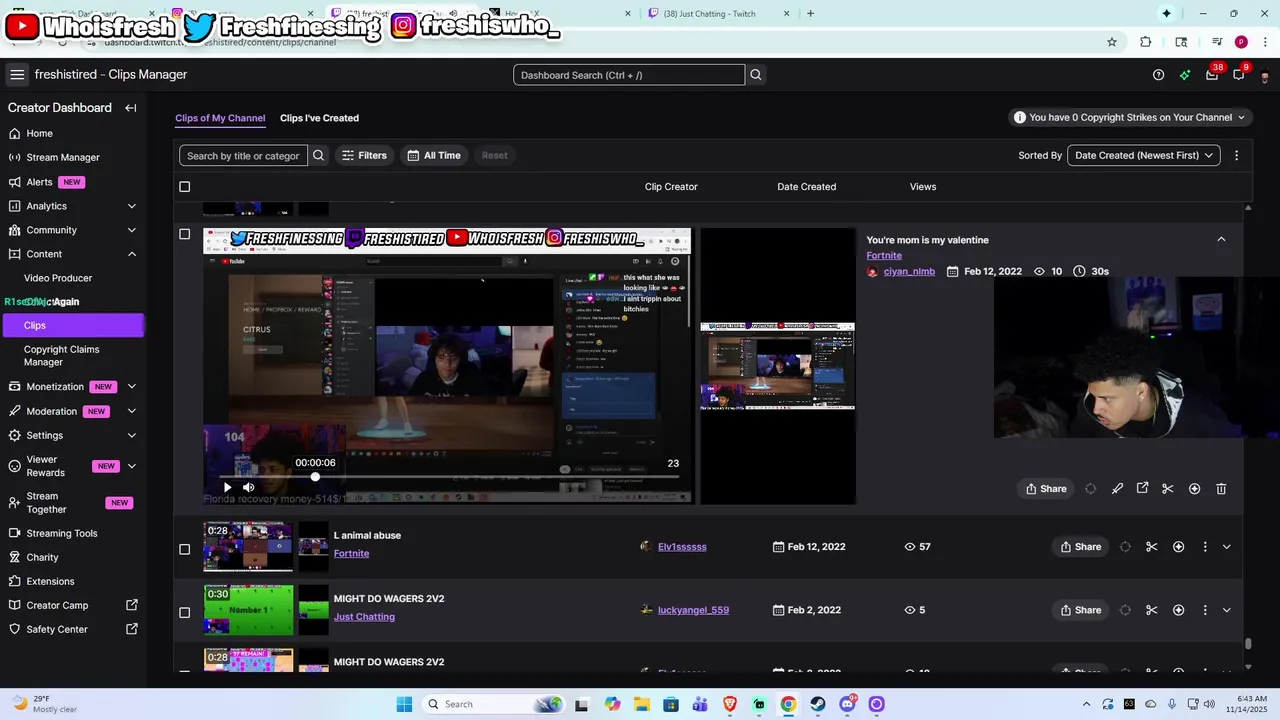This screenshot has width=1280, height=720.
Task: Click scissors icon on expanded clip
Action: tap(1168, 489)
